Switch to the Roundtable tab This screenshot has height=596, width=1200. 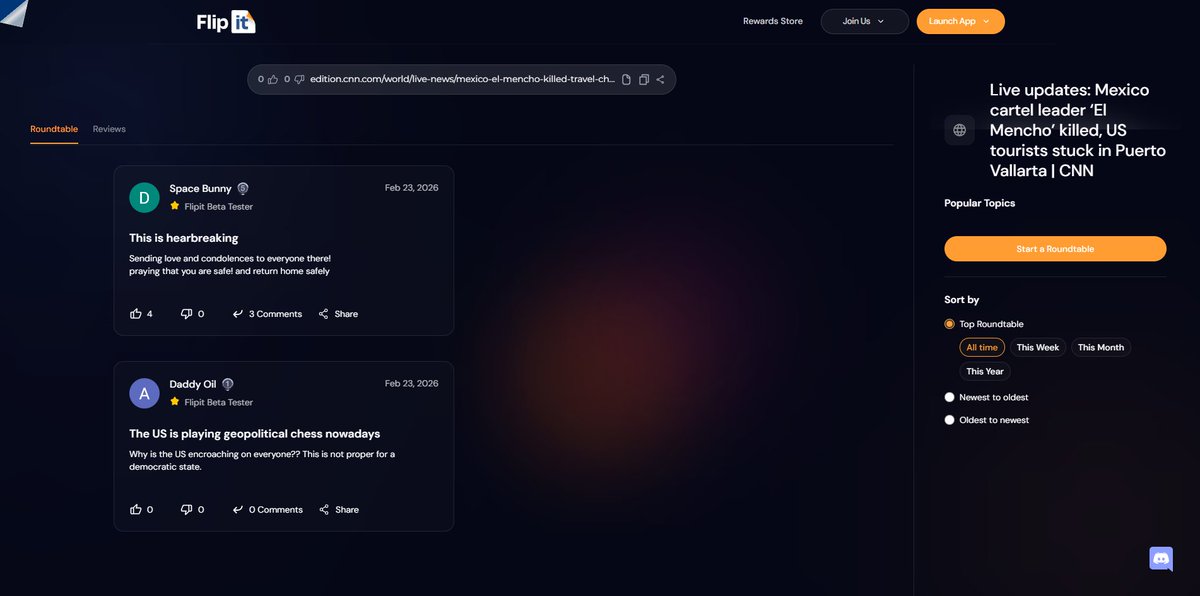tap(54, 129)
